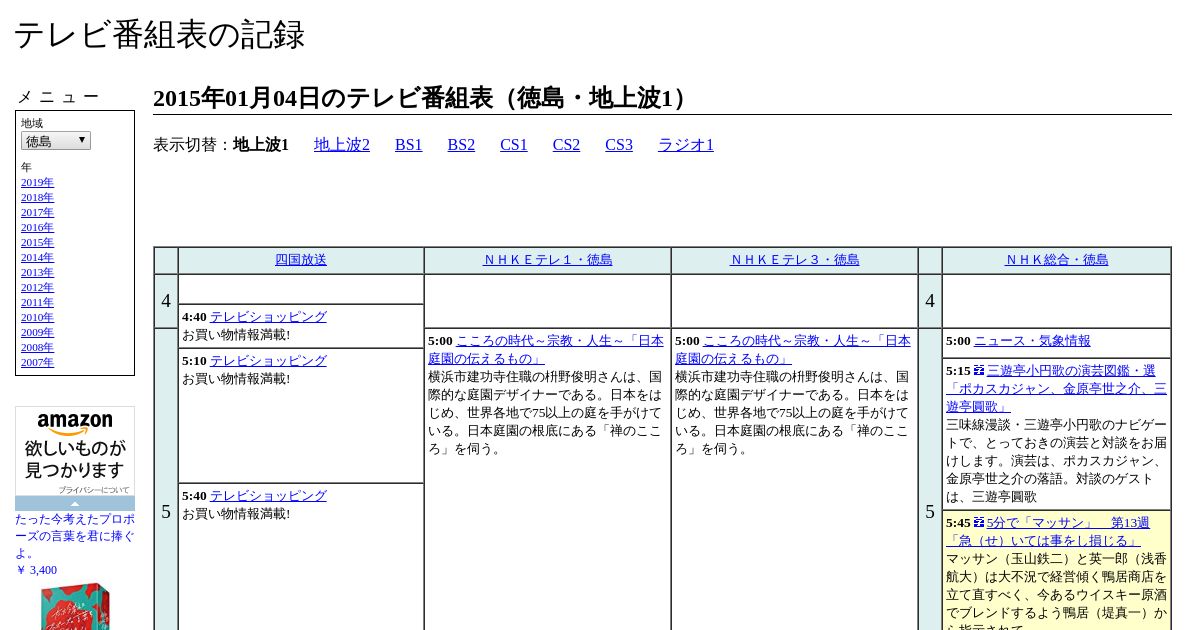Click the caption icon beside 5:15 program
The width and height of the screenshot is (1200, 630).
(979, 370)
